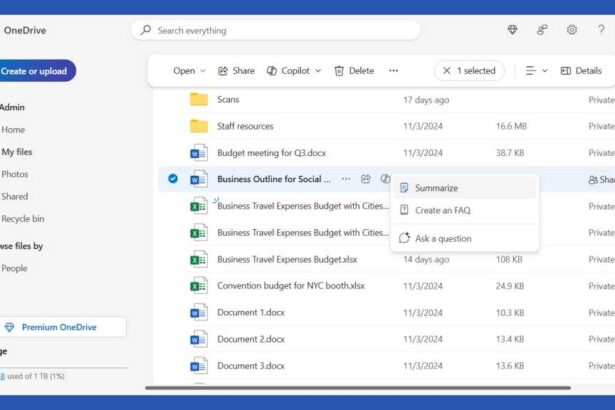Image resolution: width=615 pixels, height=410 pixels.
Task: Open Convention budget for NYC booth.xlsx
Action: coord(291,286)
